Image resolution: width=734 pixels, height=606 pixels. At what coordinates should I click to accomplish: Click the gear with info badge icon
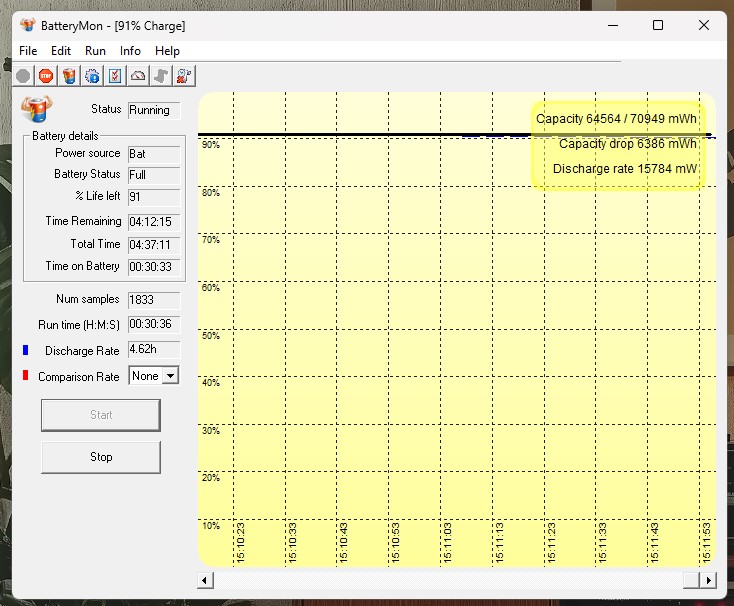tap(92, 76)
